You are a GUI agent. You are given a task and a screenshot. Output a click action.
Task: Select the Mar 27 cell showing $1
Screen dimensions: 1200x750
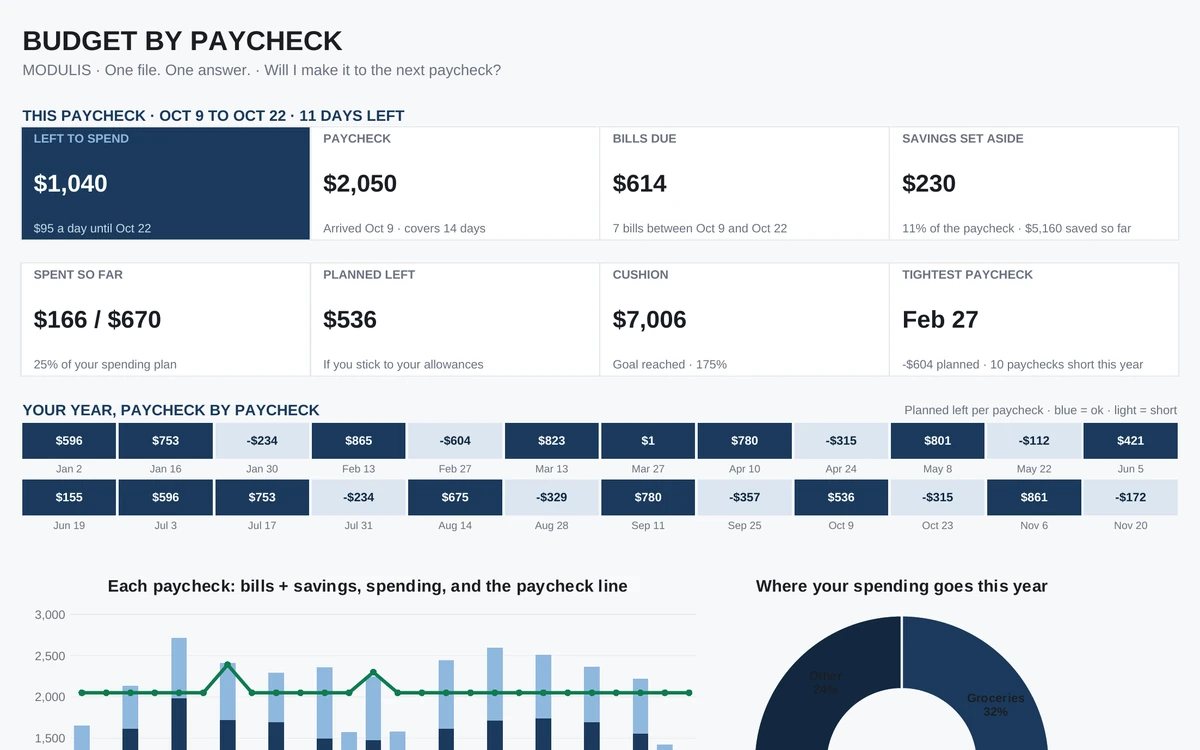click(x=648, y=441)
